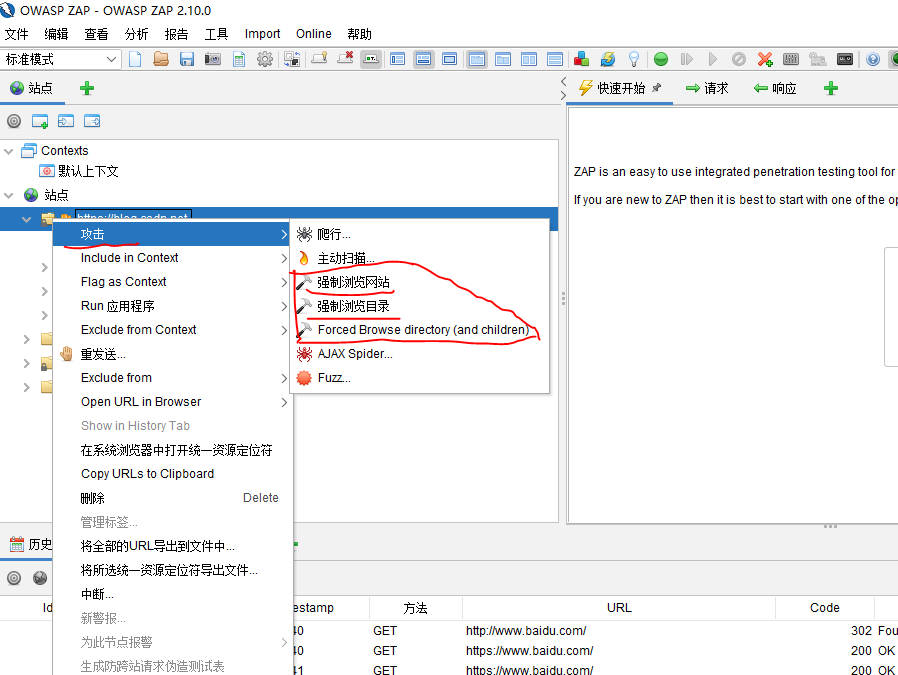This screenshot has height=675, width=898.
Task: Select Forced Browse directory (and children)
Action: [x=419, y=330]
